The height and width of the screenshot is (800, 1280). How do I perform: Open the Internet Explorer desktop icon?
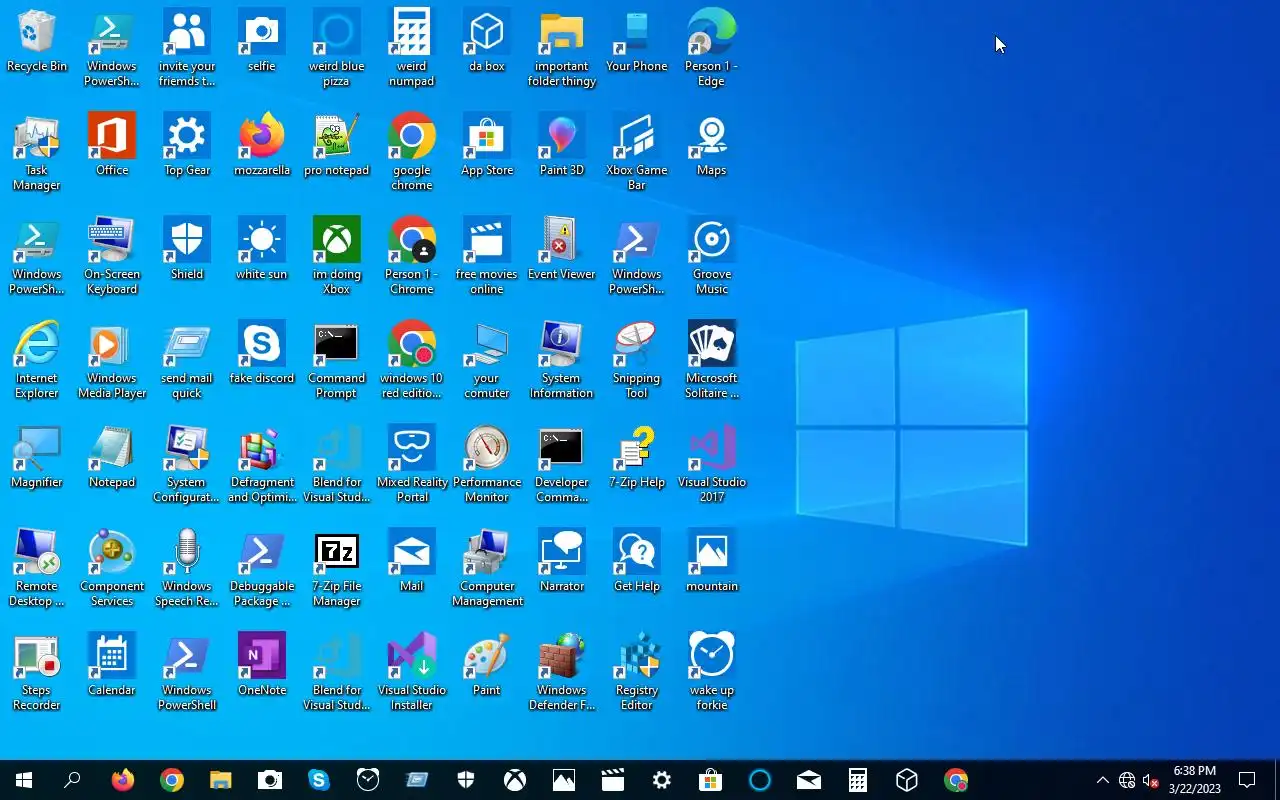(37, 360)
